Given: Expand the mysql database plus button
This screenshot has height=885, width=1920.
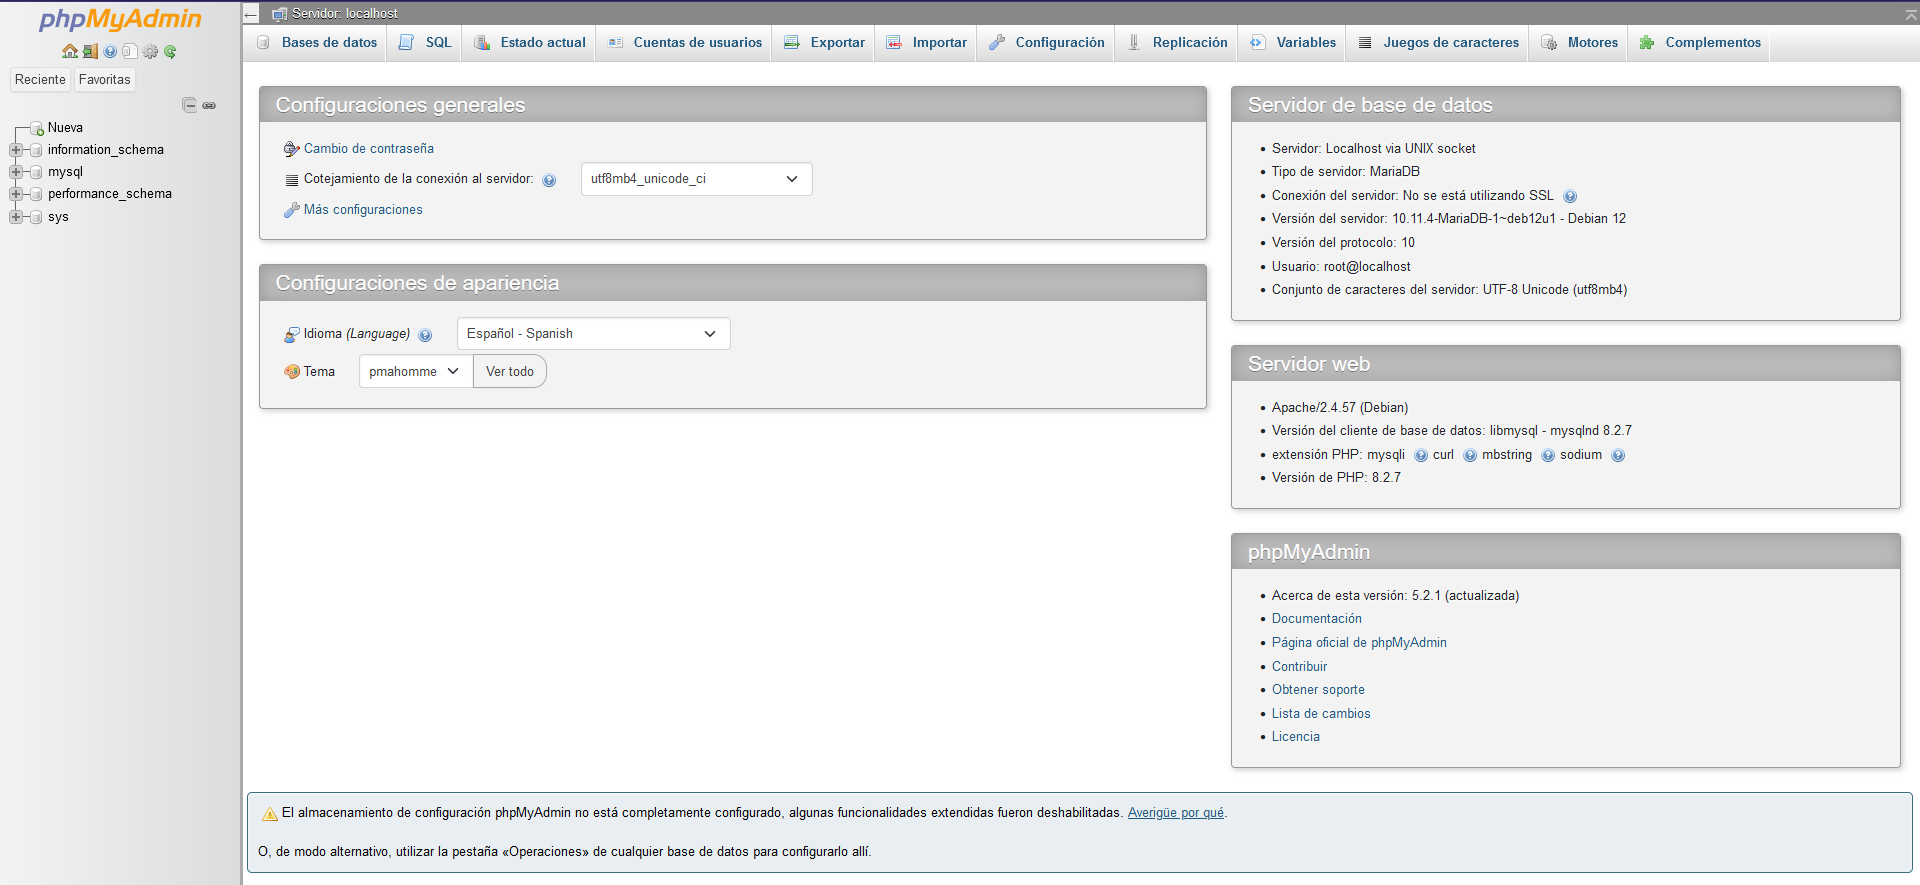Looking at the screenshot, I should (x=16, y=172).
